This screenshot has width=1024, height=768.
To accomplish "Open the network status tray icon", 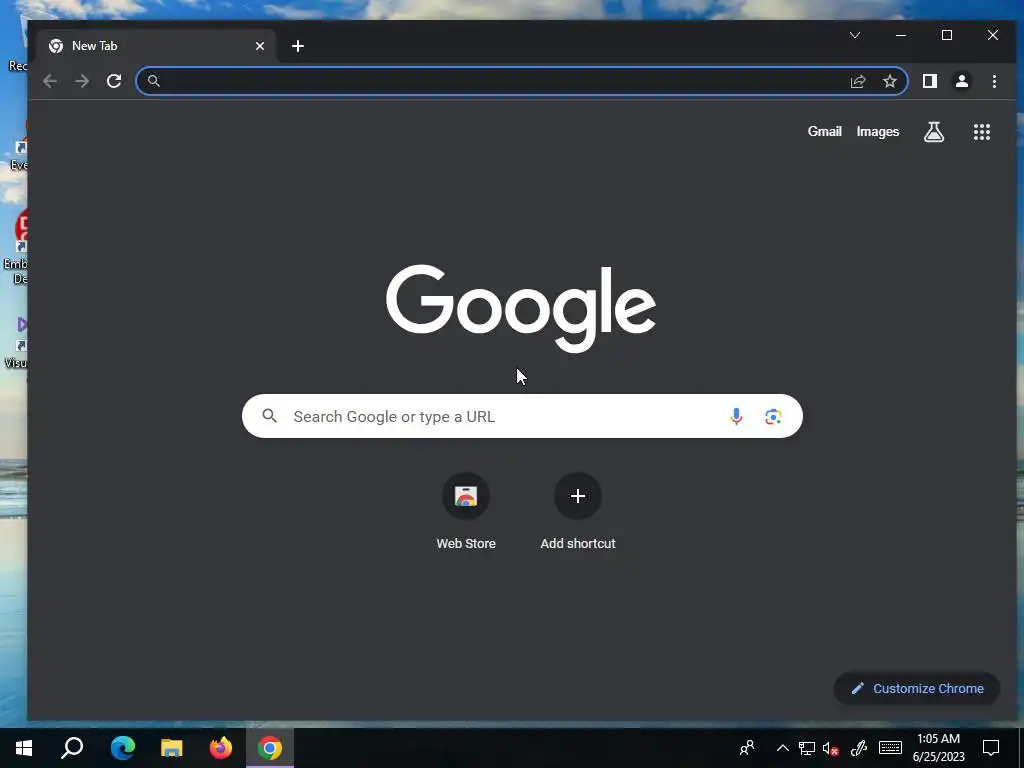I will (x=807, y=748).
